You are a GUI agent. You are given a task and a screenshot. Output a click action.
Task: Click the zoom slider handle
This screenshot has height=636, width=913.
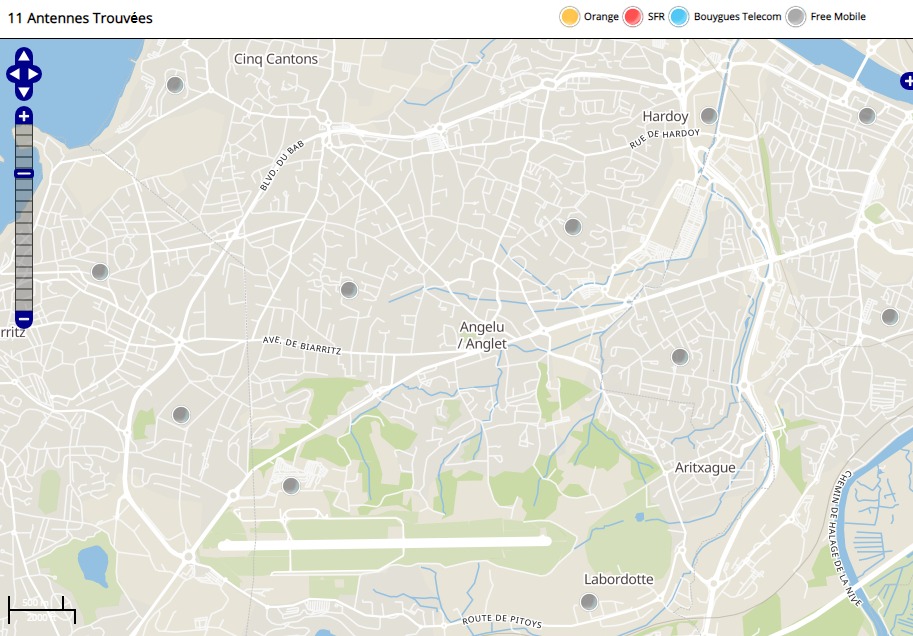tap(24, 174)
